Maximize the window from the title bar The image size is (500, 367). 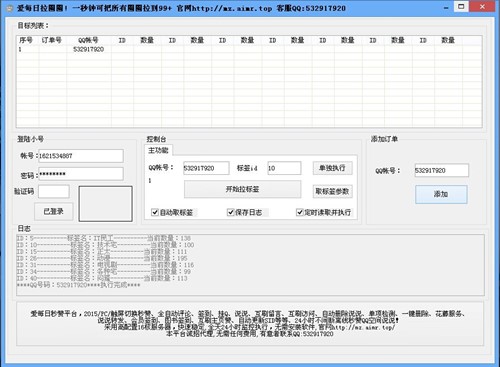(461, 7)
